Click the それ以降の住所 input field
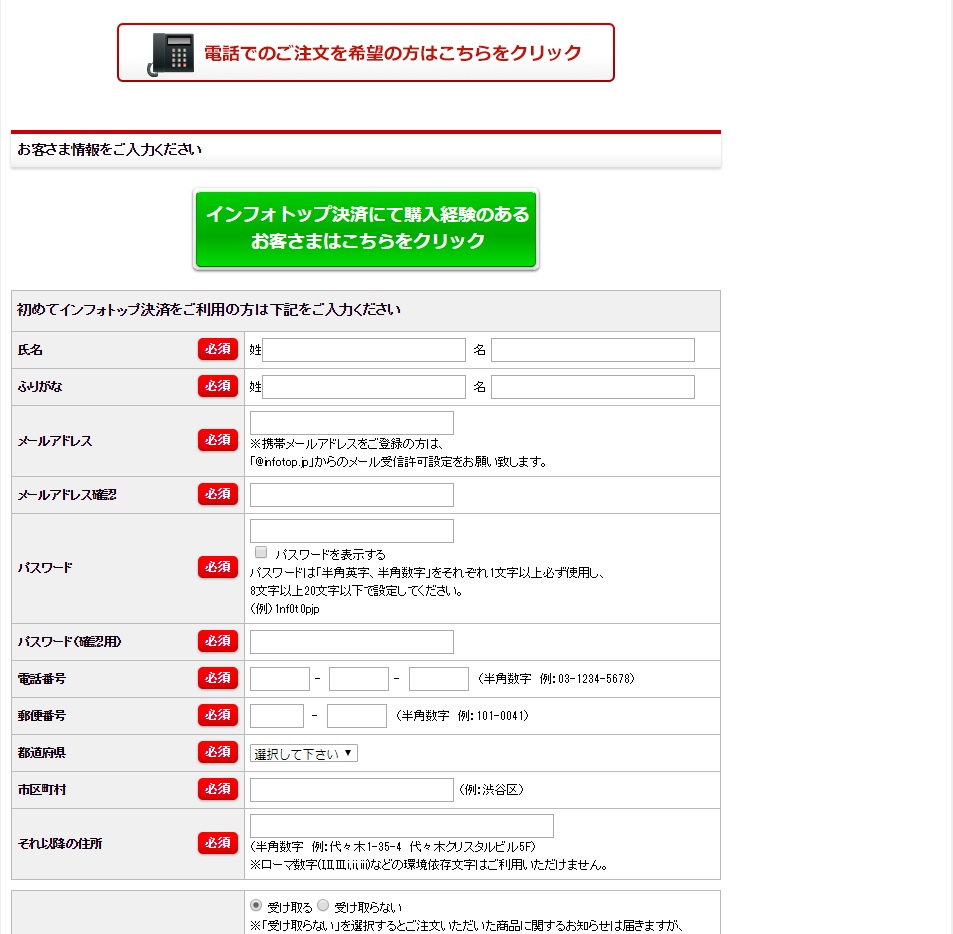 click(402, 826)
